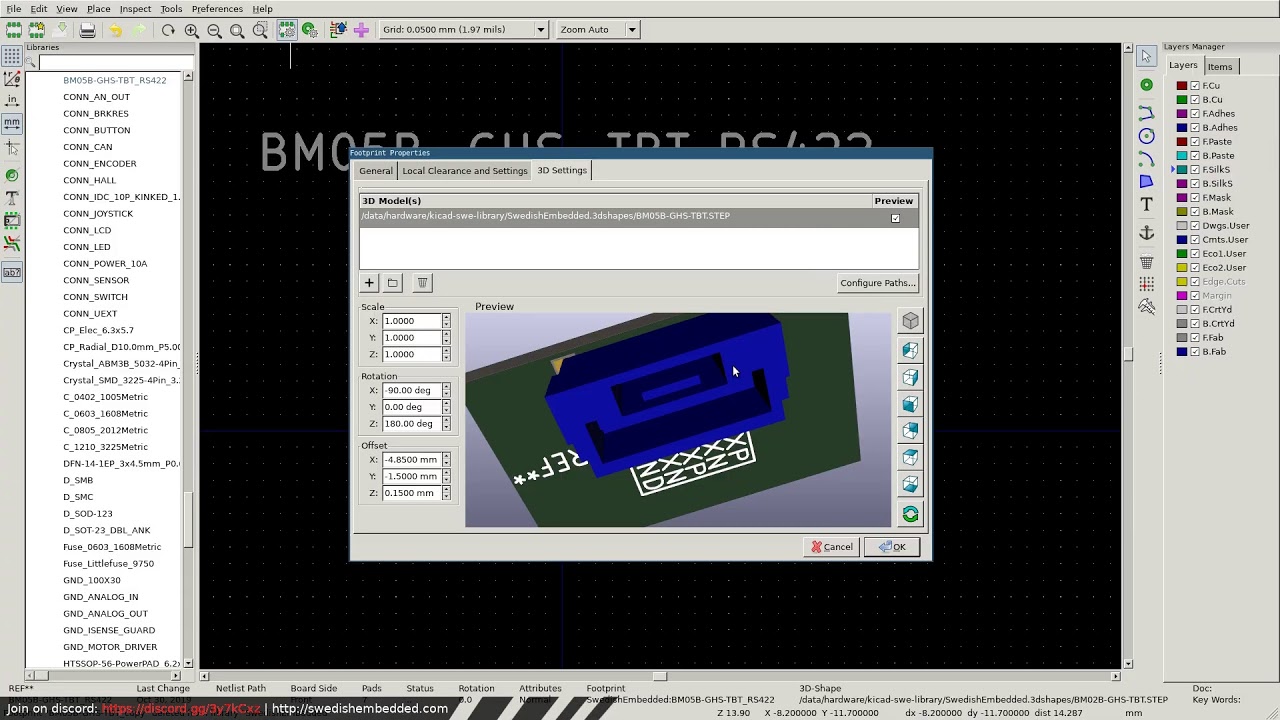Adjust Scale Z spinner arrows
This screenshot has height=720, width=1280.
click(x=446, y=354)
